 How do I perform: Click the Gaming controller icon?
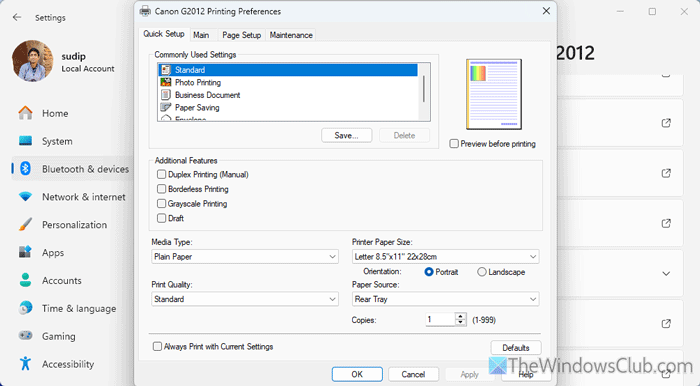click(x=25, y=336)
